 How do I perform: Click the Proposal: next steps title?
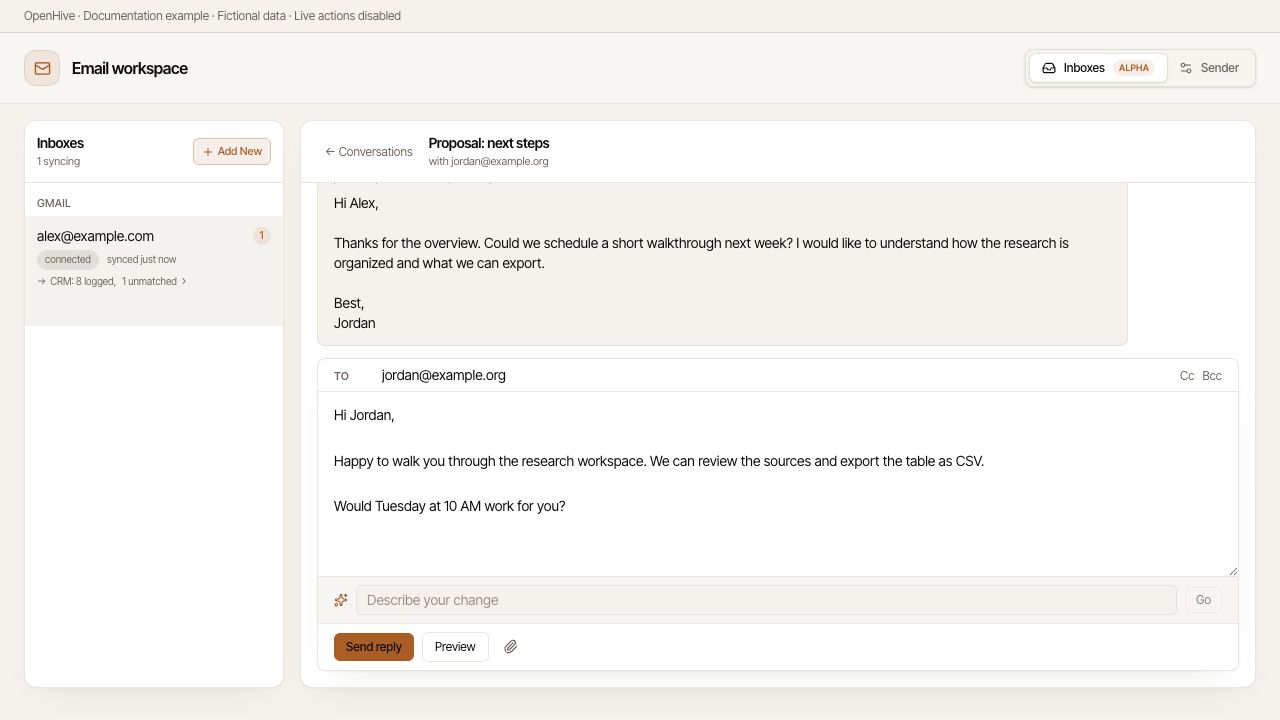[x=489, y=143]
